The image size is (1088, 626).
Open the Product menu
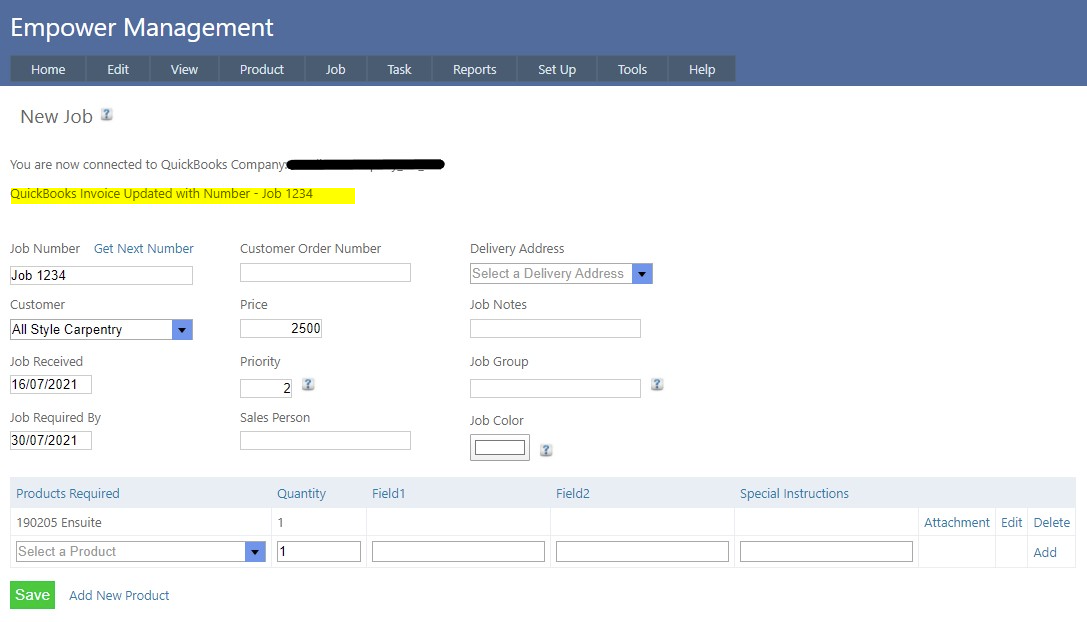pyautogui.click(x=262, y=69)
